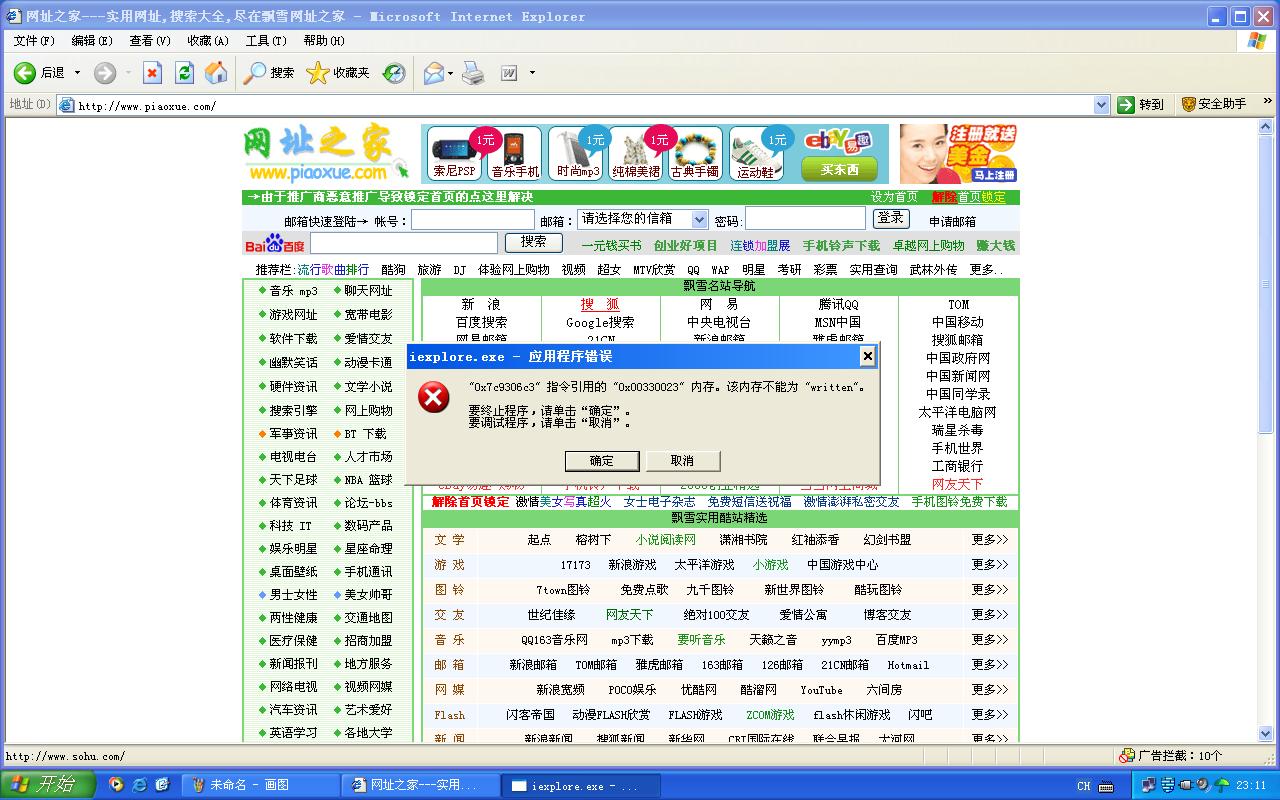This screenshot has width=1280, height=800.
Task: Click the Print toolbar icon
Action: [474, 73]
